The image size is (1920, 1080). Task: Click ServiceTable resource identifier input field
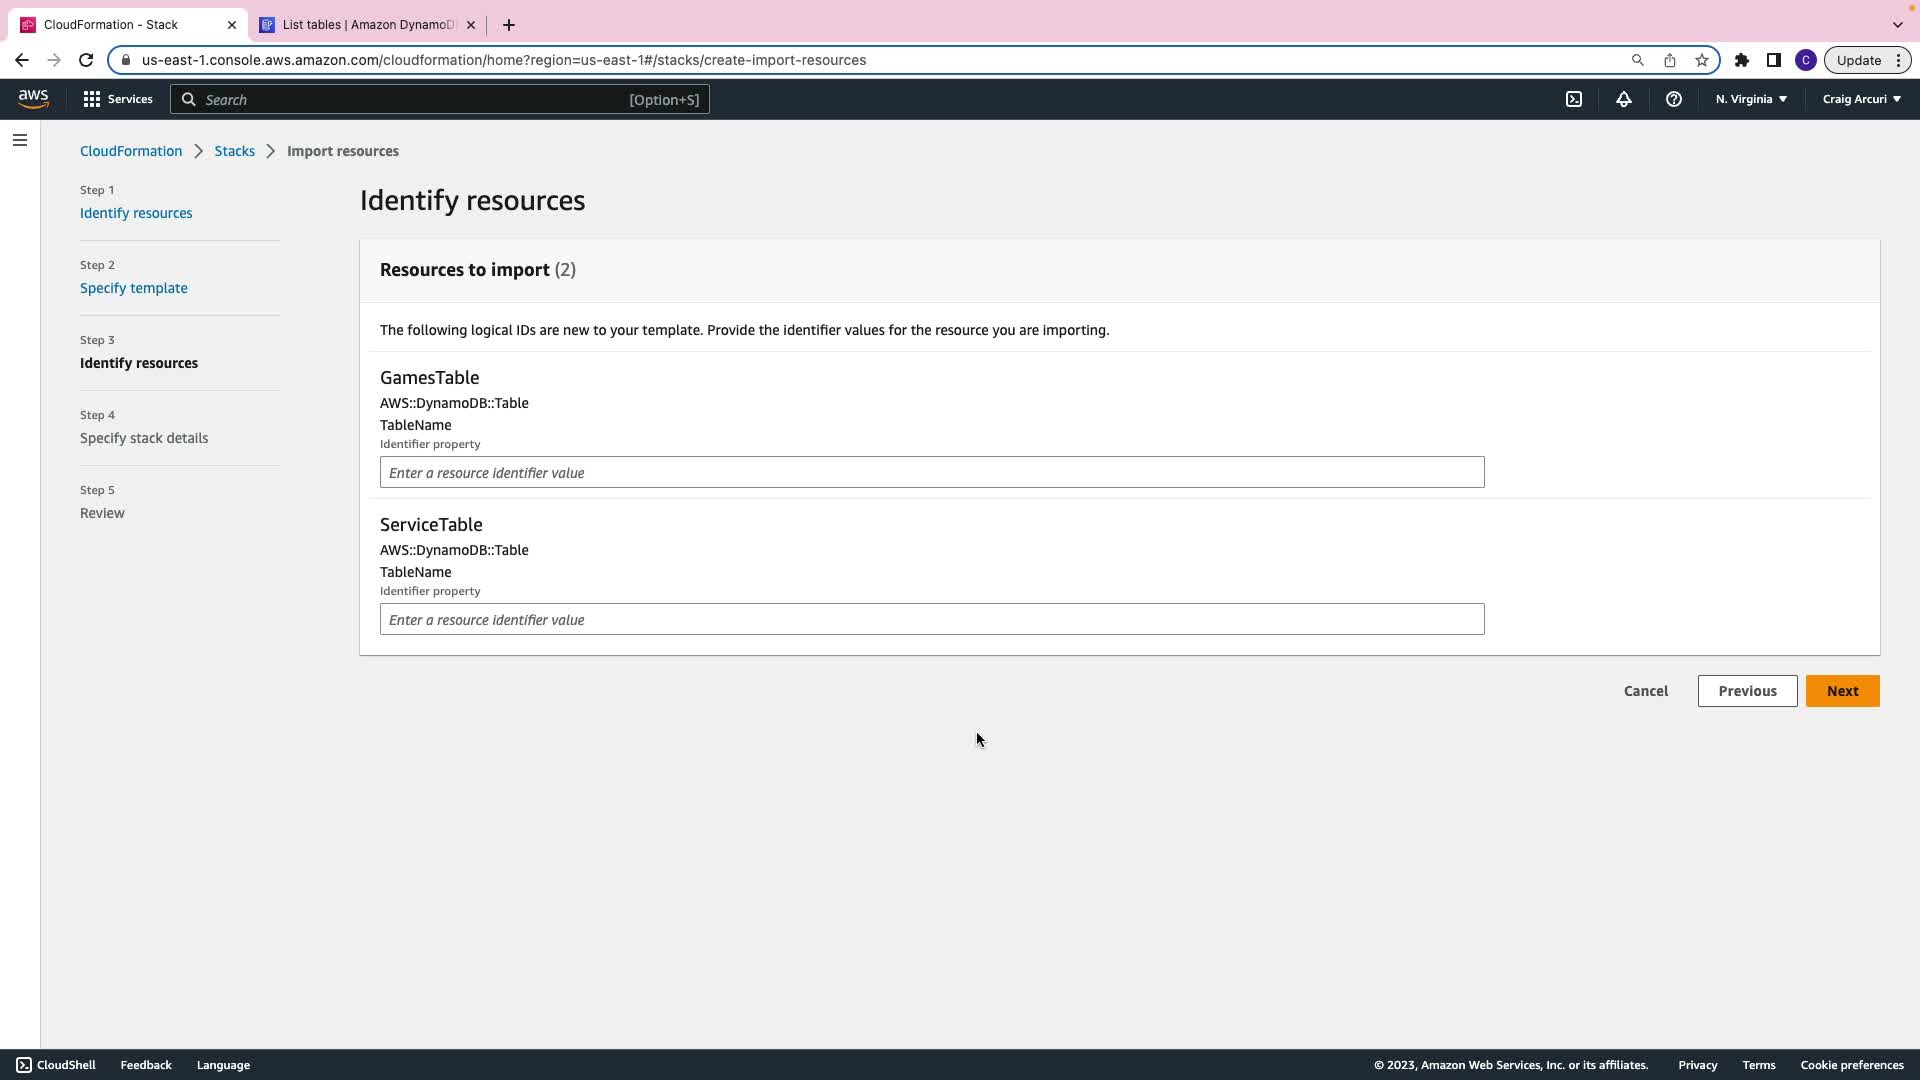(931, 619)
